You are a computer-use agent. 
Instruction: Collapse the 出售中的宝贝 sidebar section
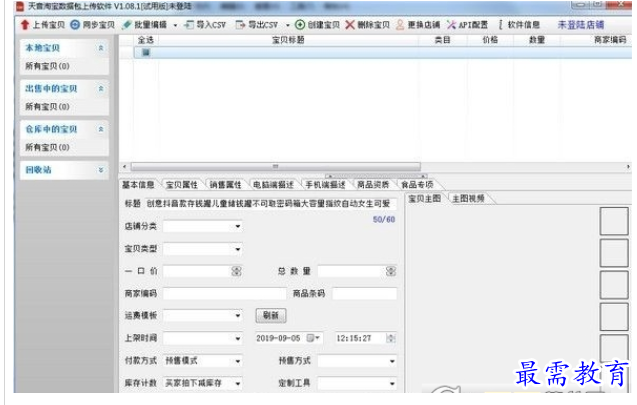(x=101, y=89)
